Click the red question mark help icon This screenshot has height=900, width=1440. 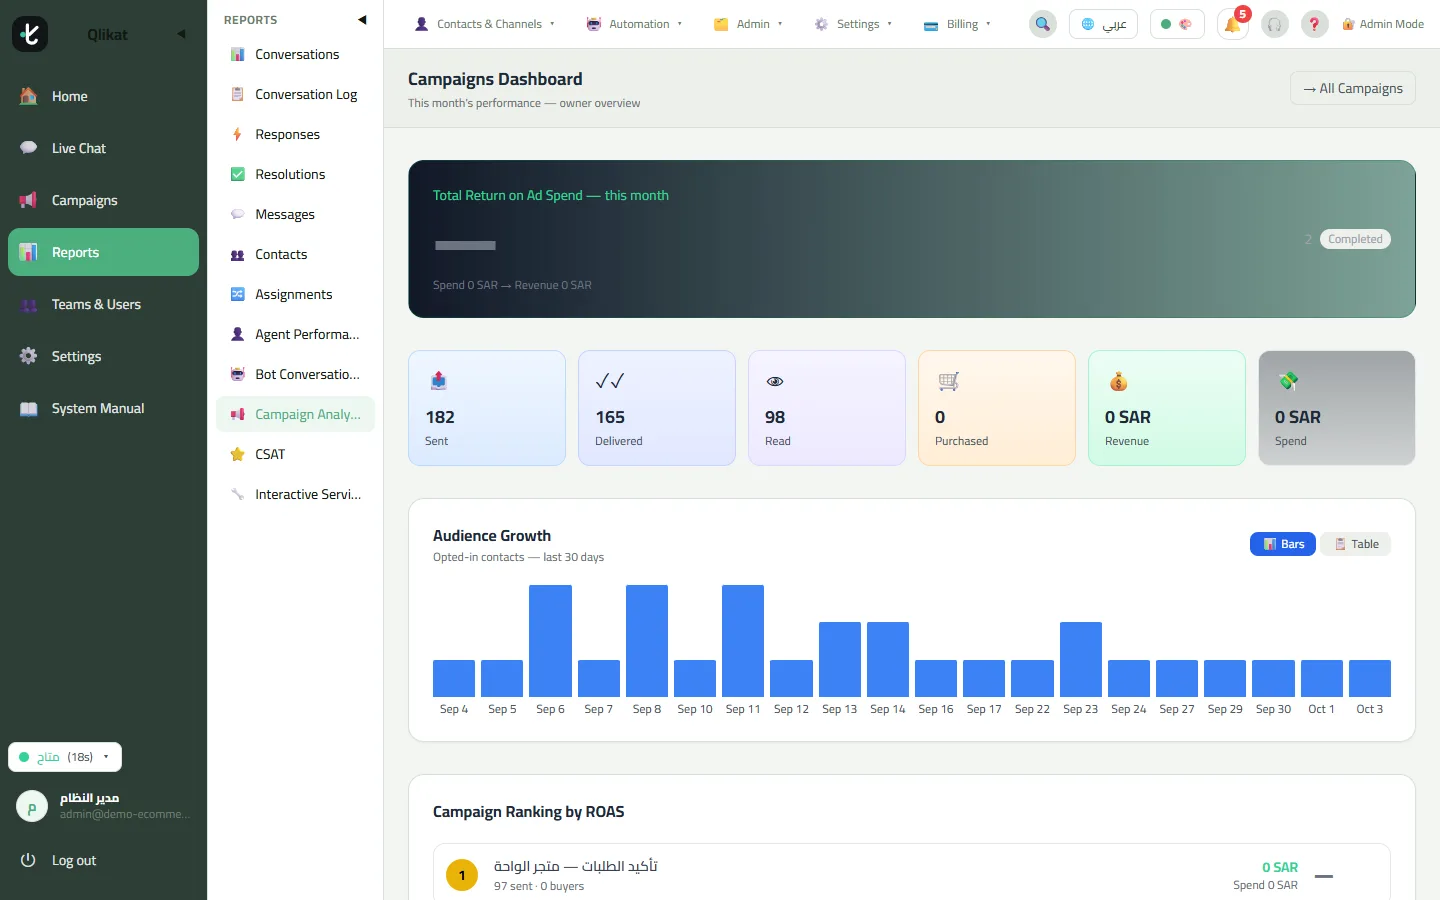1314,24
